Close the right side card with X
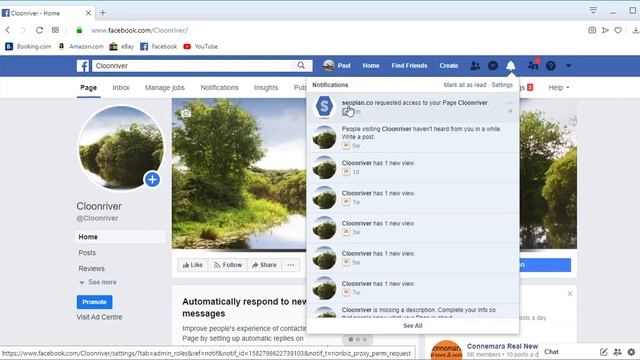This screenshot has width=640, height=360. point(570,293)
